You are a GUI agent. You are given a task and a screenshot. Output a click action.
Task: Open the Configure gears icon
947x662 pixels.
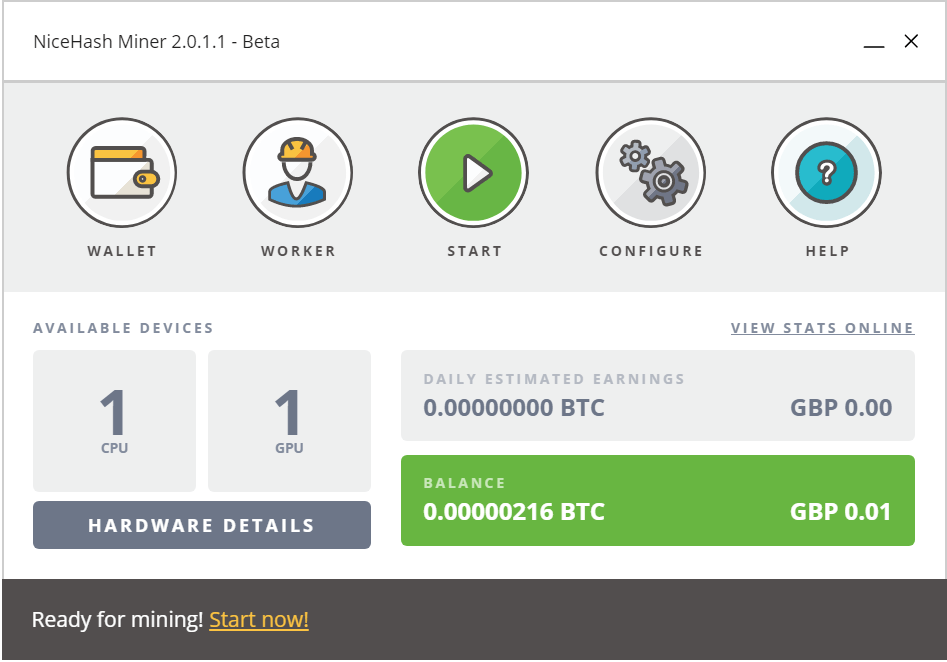tap(651, 173)
